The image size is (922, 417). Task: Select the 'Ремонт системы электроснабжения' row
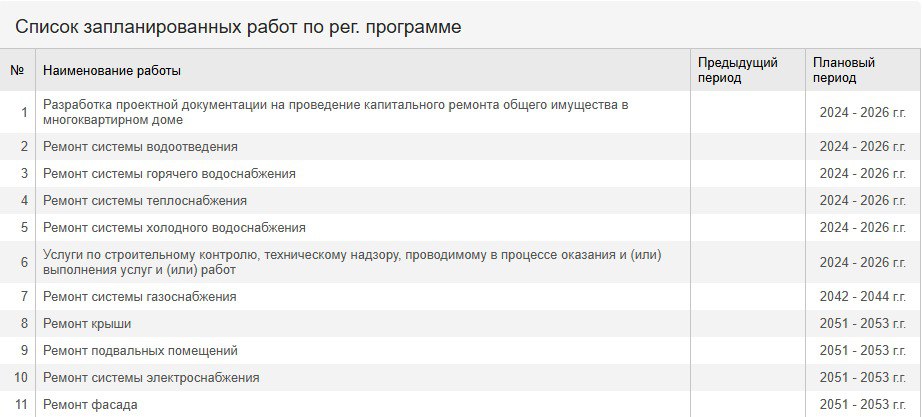(461, 378)
